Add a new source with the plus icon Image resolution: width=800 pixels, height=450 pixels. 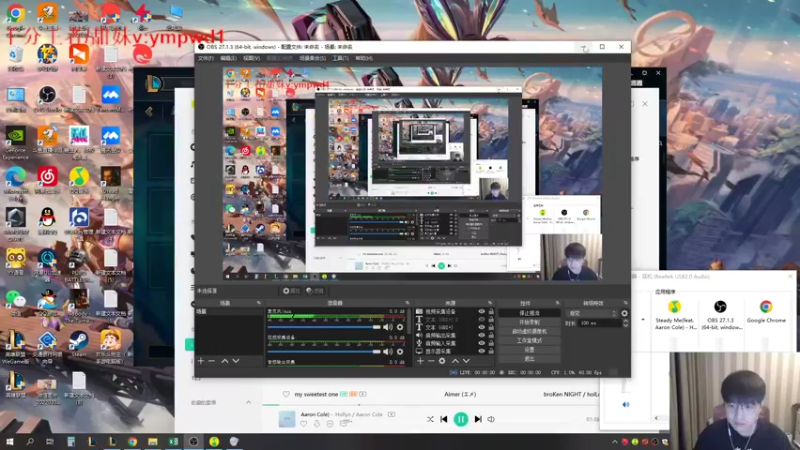420,361
